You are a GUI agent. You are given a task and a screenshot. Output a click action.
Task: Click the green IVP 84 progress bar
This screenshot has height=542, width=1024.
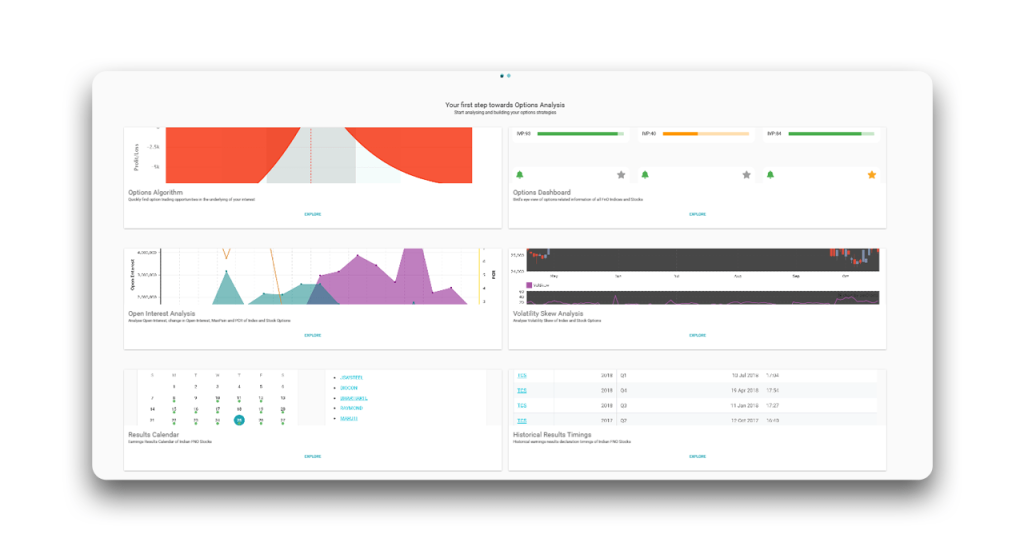click(x=831, y=134)
